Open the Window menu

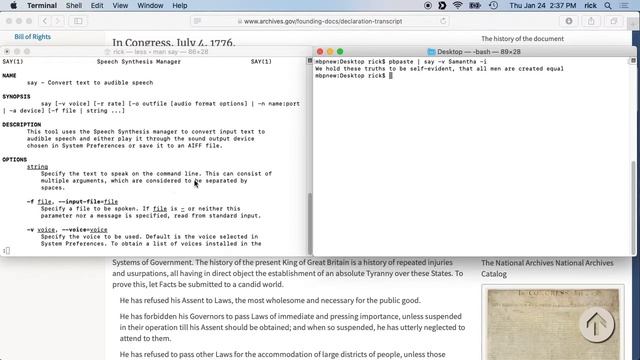pos(150,5)
